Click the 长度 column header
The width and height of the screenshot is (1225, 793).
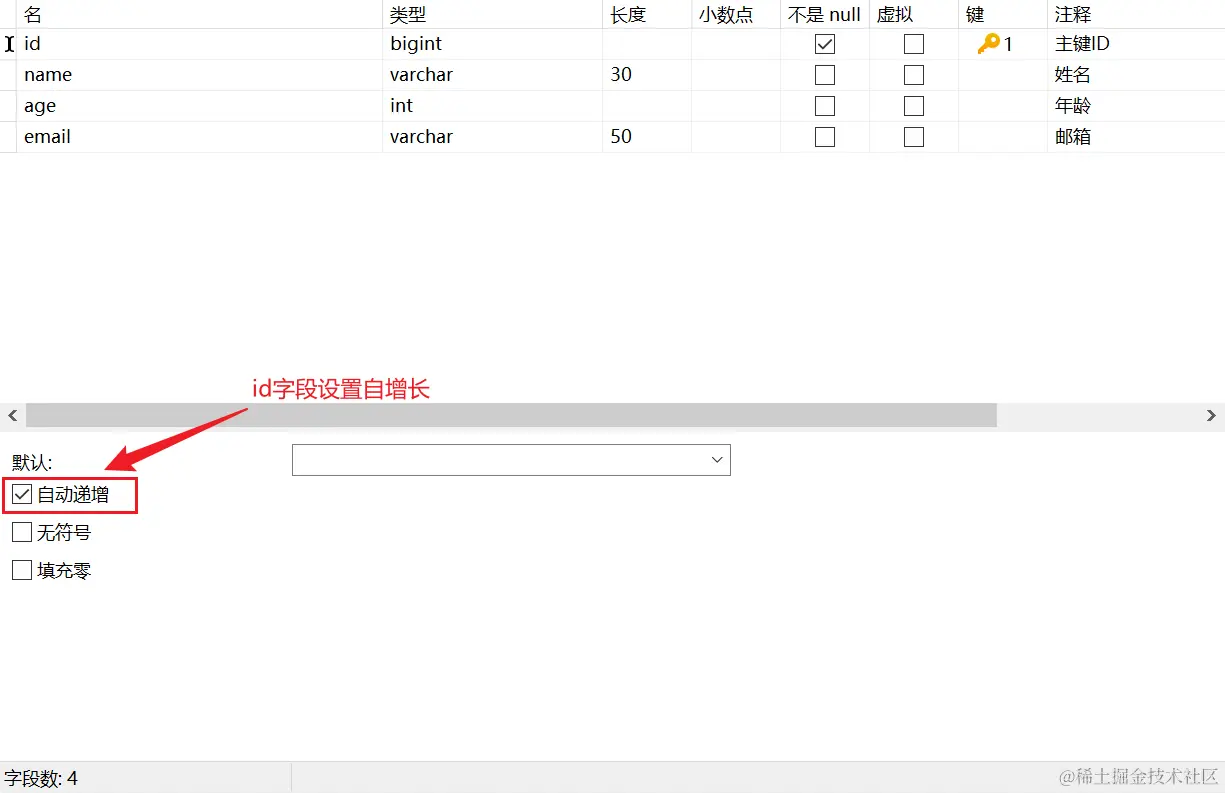(647, 14)
